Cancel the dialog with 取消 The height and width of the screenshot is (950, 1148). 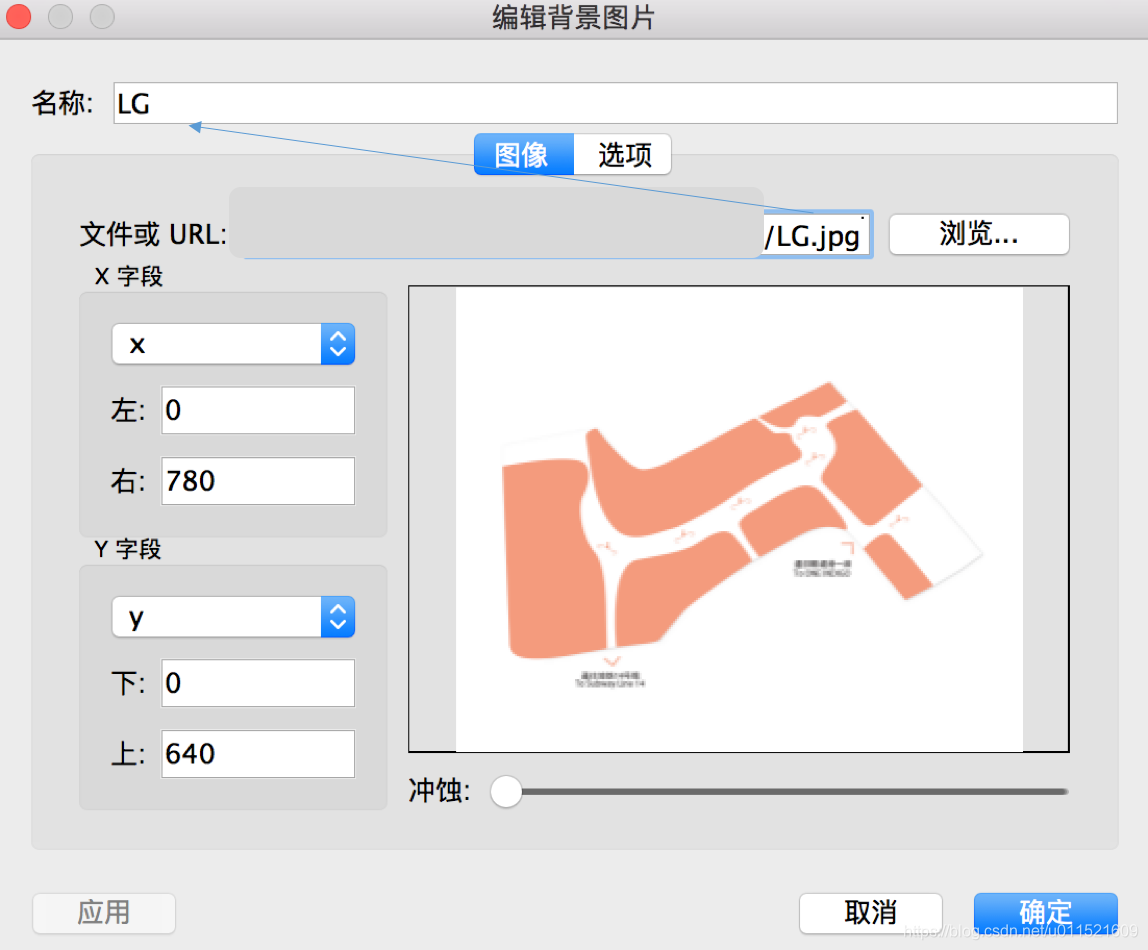point(869,912)
